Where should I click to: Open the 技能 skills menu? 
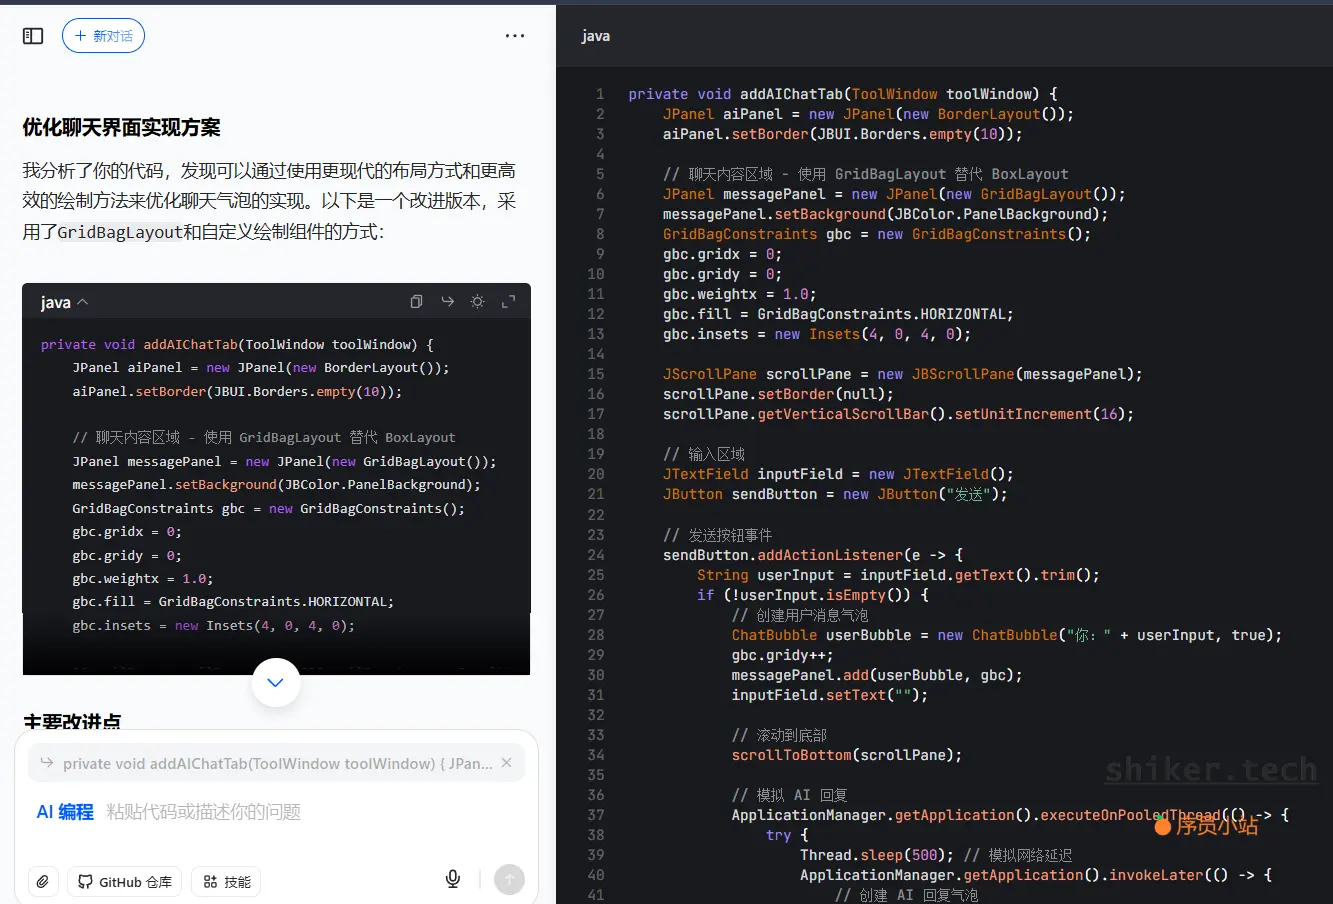pyautogui.click(x=227, y=881)
